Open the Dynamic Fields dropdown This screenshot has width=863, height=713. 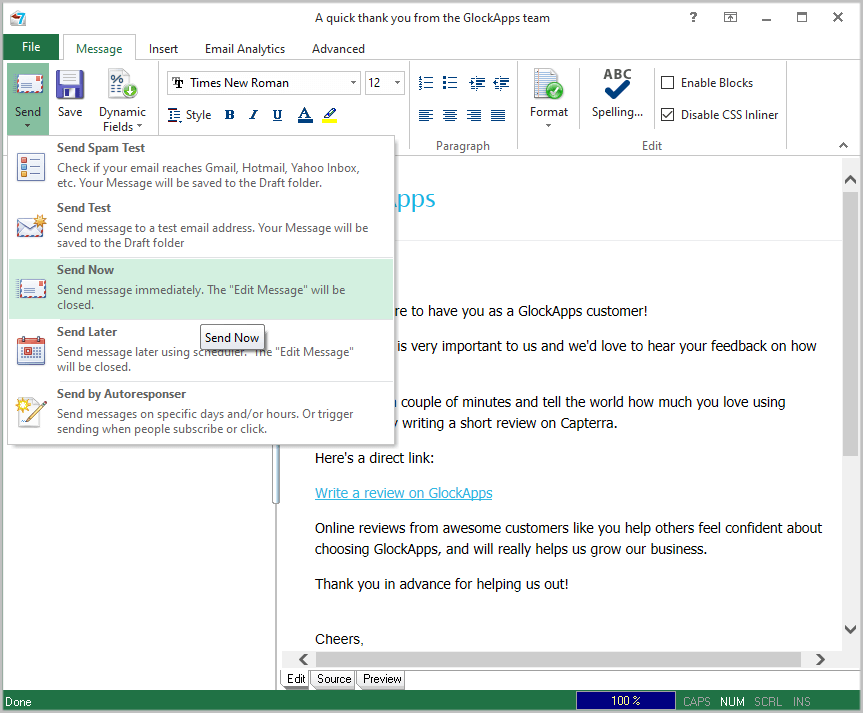tap(122, 100)
